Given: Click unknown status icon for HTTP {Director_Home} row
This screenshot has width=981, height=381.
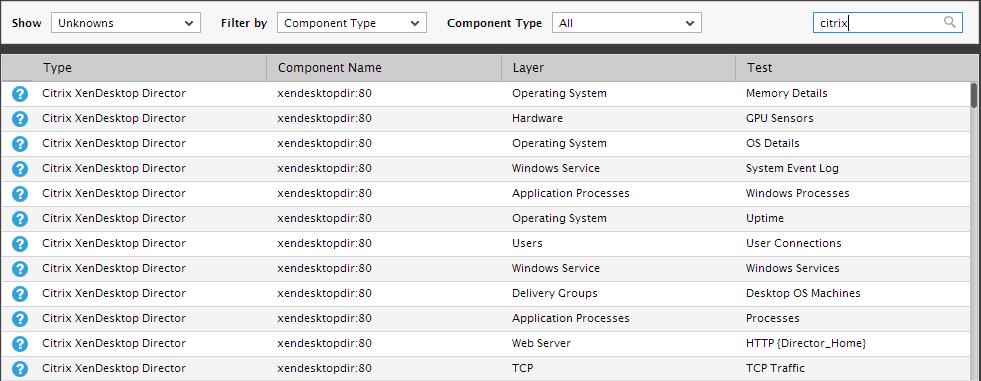Looking at the screenshot, I should click(x=20, y=344).
